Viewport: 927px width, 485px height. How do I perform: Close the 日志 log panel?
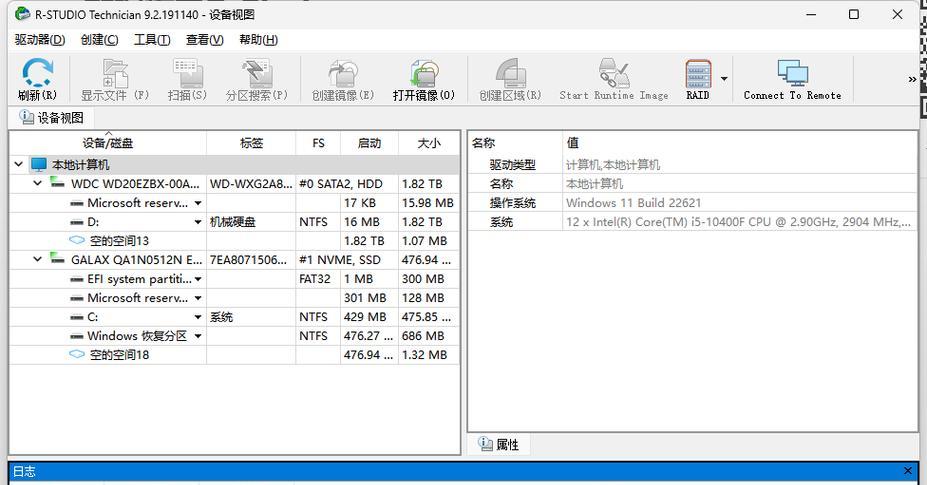[907, 471]
